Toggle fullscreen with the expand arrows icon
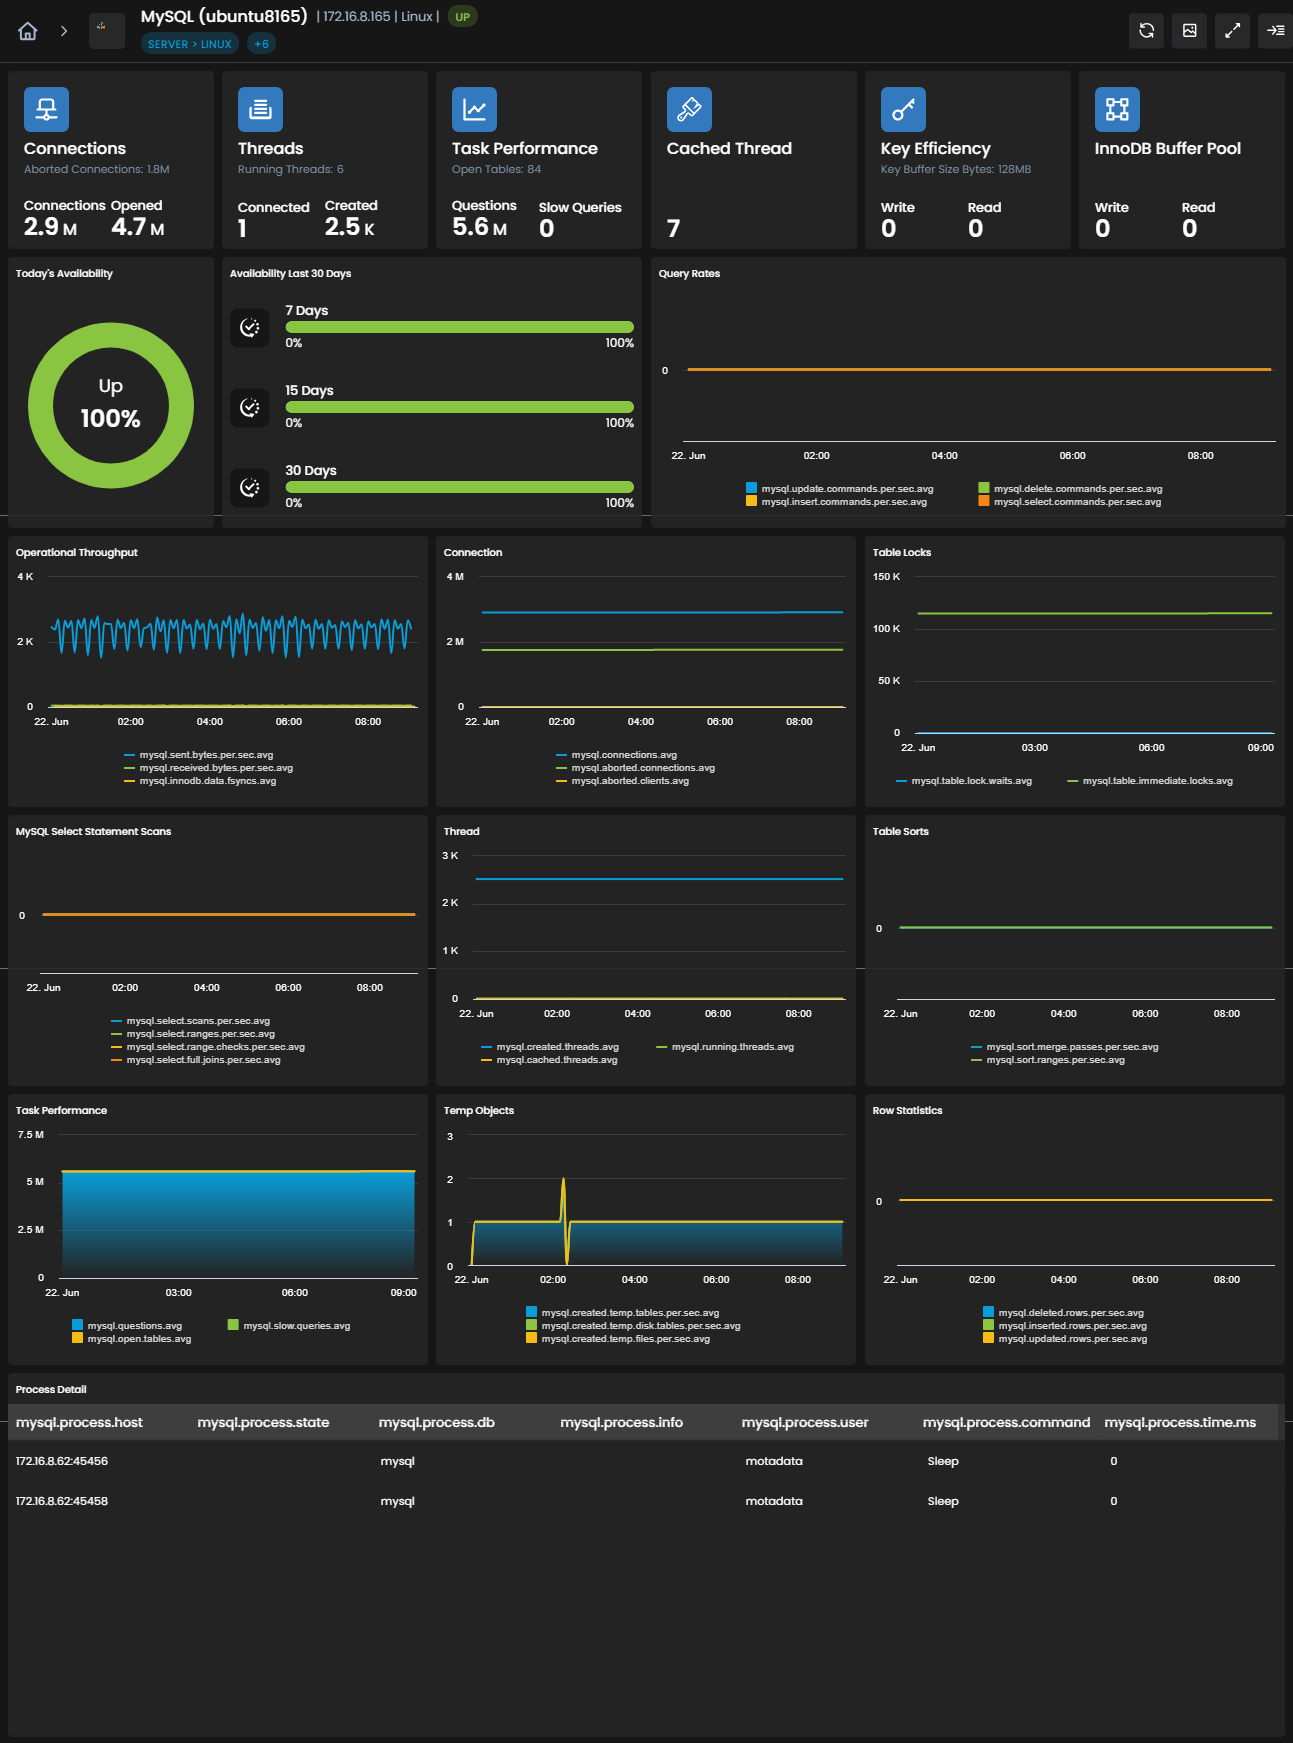This screenshot has width=1293, height=1743. click(1232, 31)
